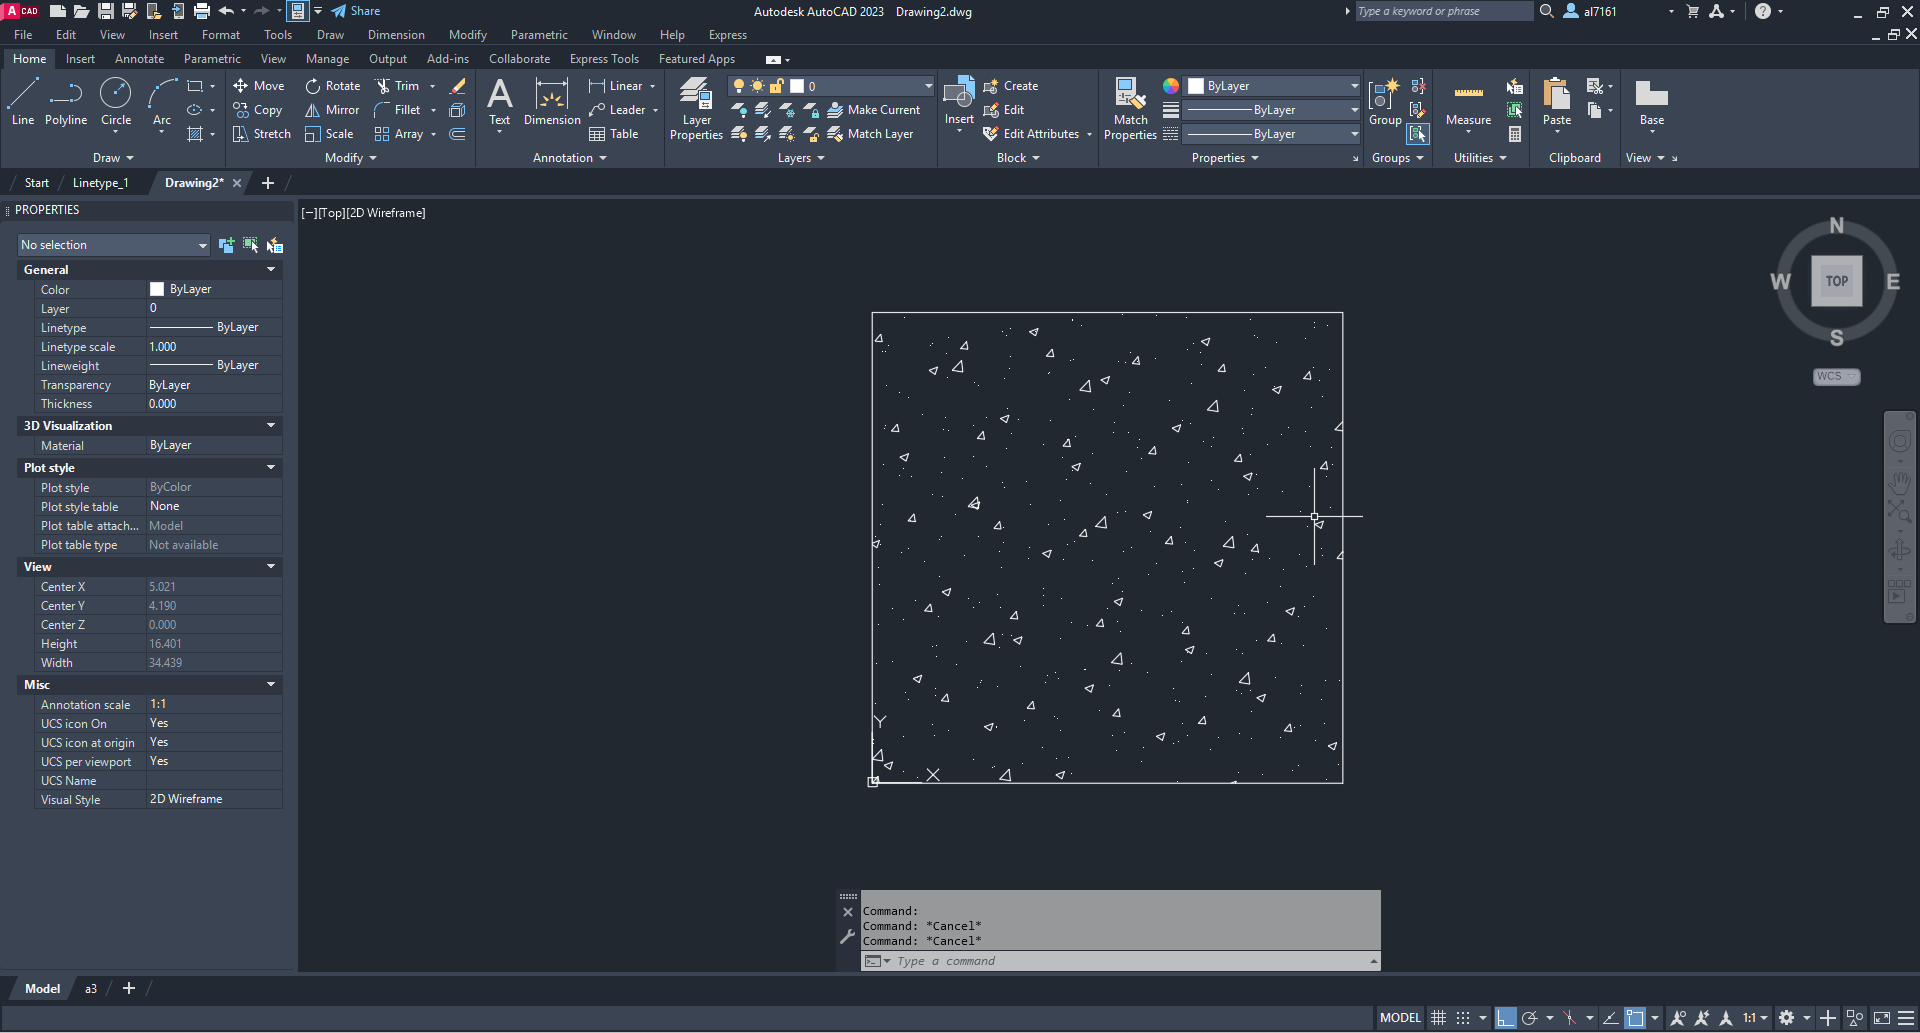Select the Erase tool icon
The width and height of the screenshot is (1920, 1033).
458,86
